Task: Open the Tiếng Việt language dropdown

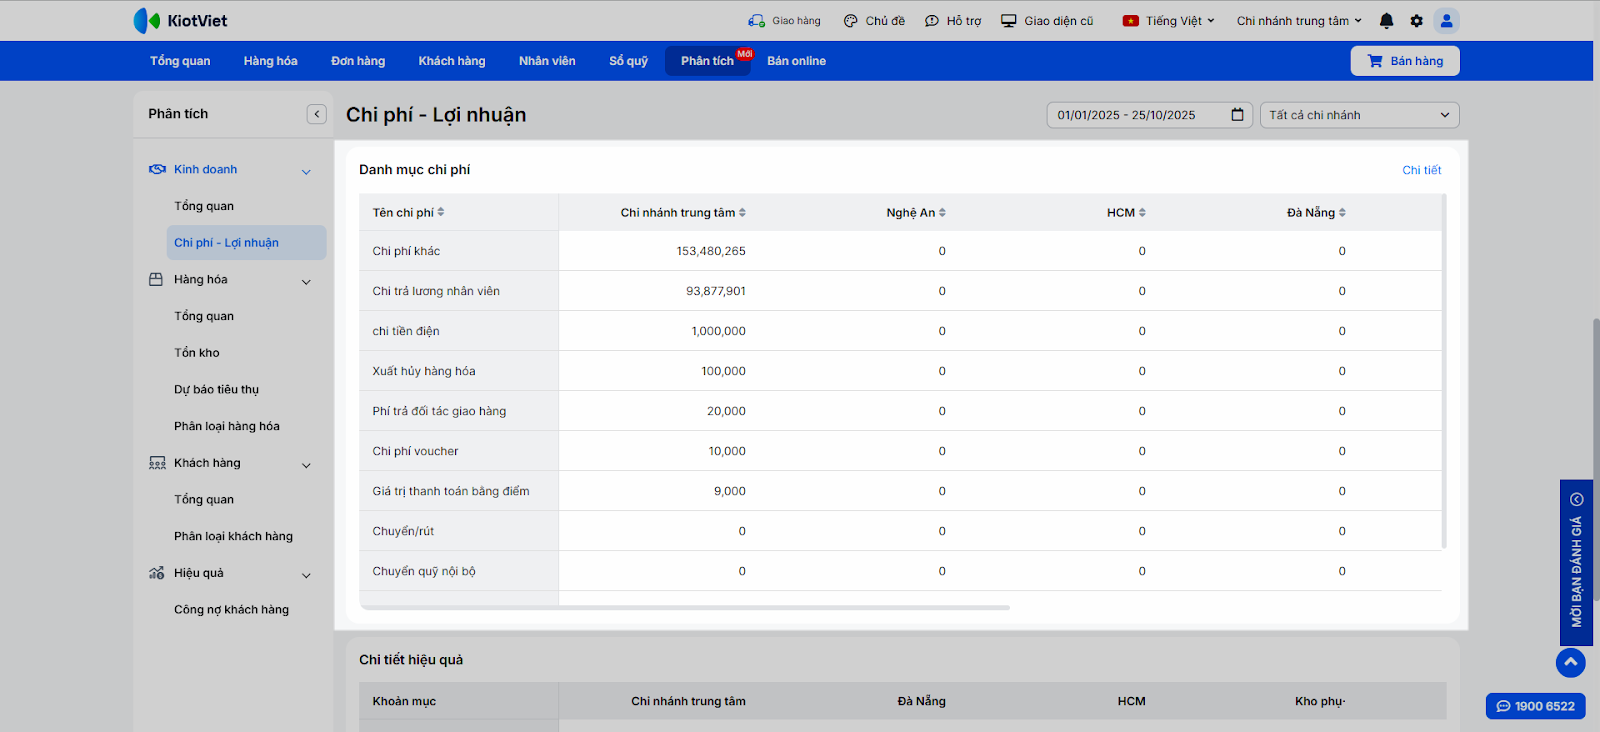Action: tap(1169, 20)
